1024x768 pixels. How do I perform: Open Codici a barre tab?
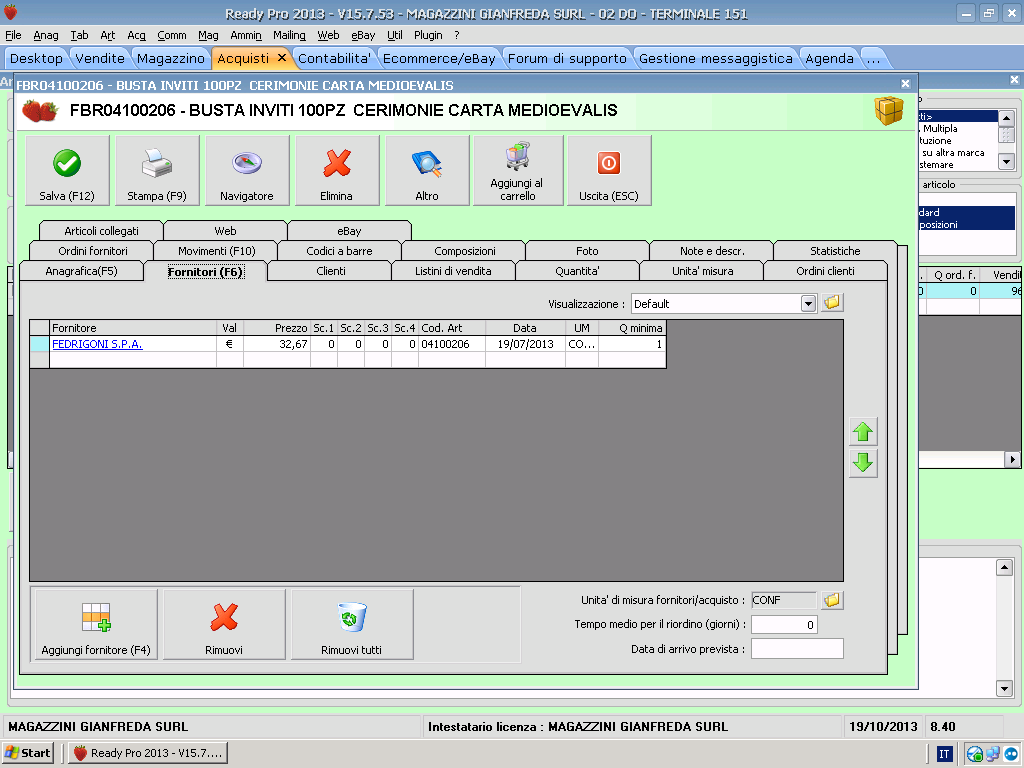[x=340, y=251]
